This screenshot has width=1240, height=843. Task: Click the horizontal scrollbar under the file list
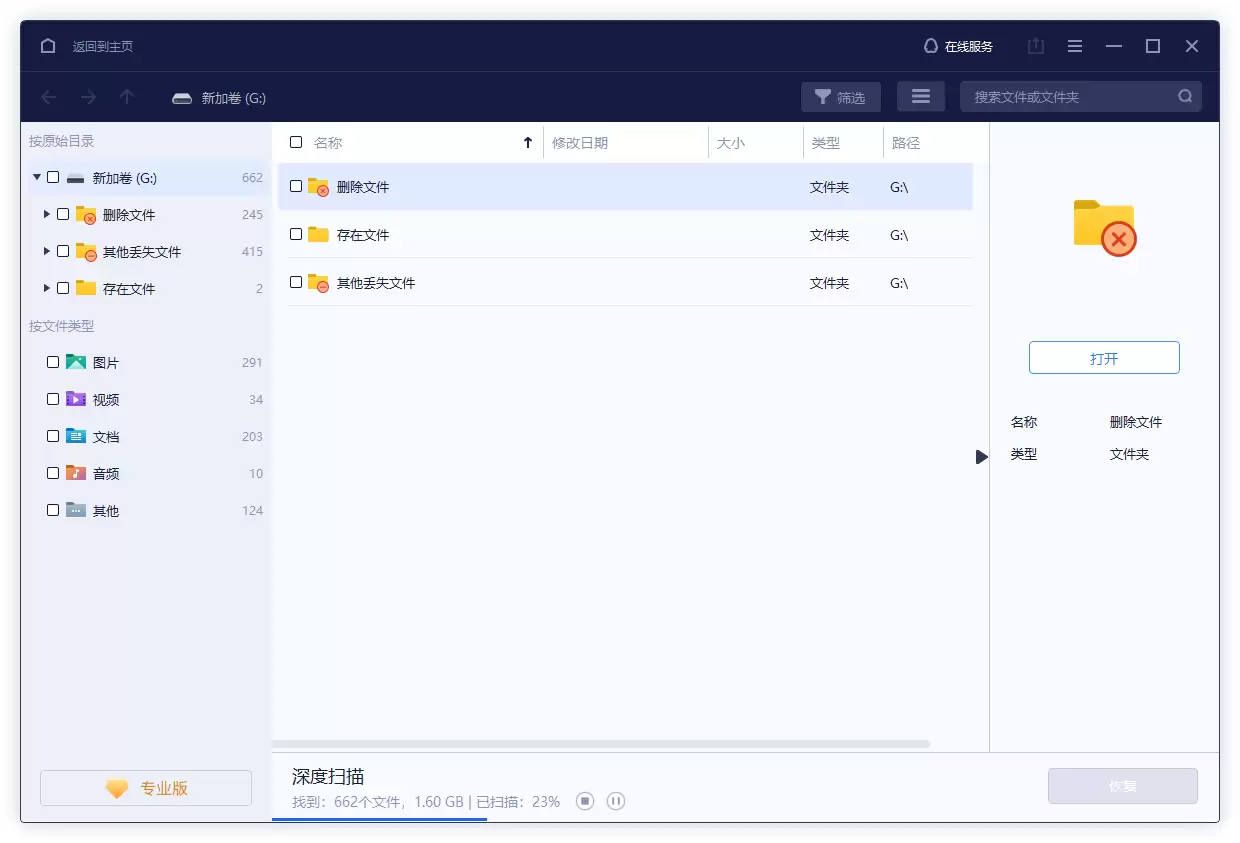click(600, 744)
